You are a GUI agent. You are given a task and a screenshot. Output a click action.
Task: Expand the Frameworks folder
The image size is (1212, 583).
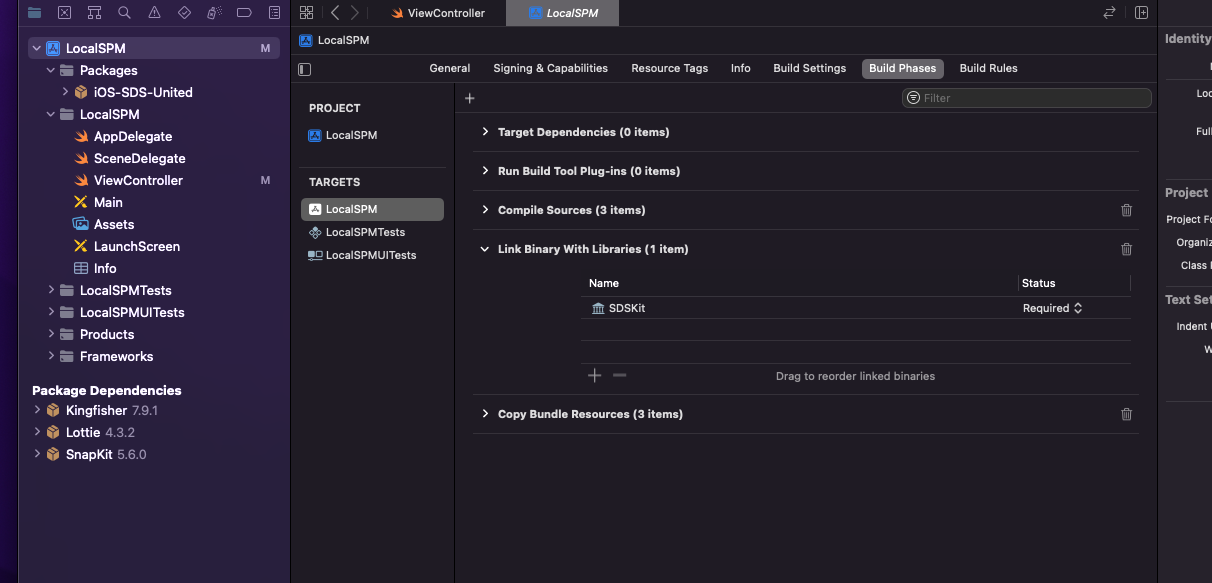click(51, 356)
